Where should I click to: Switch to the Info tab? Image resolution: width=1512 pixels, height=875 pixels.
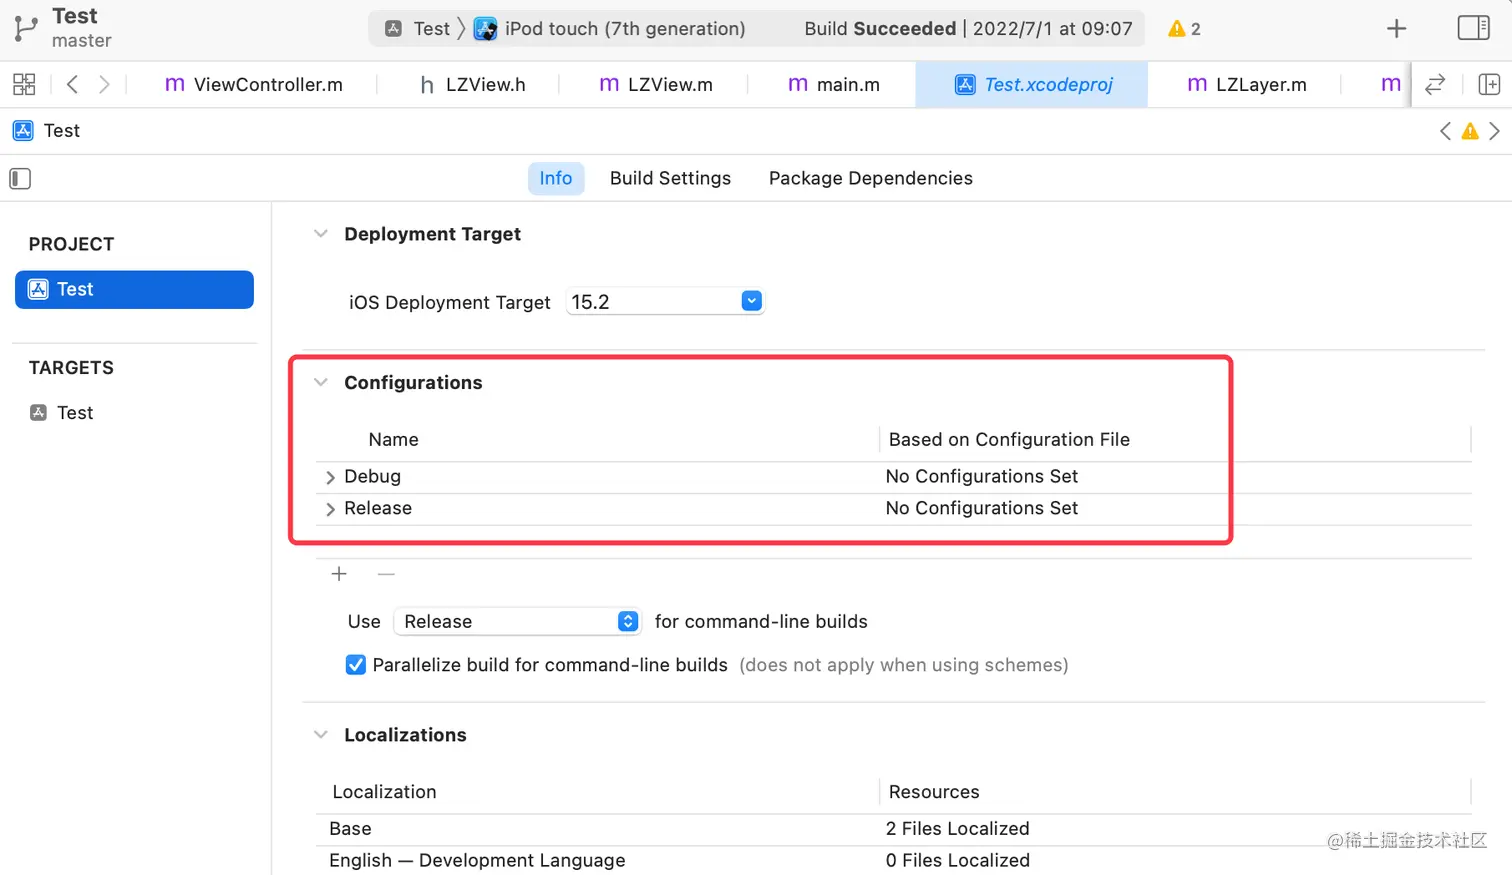tap(556, 178)
